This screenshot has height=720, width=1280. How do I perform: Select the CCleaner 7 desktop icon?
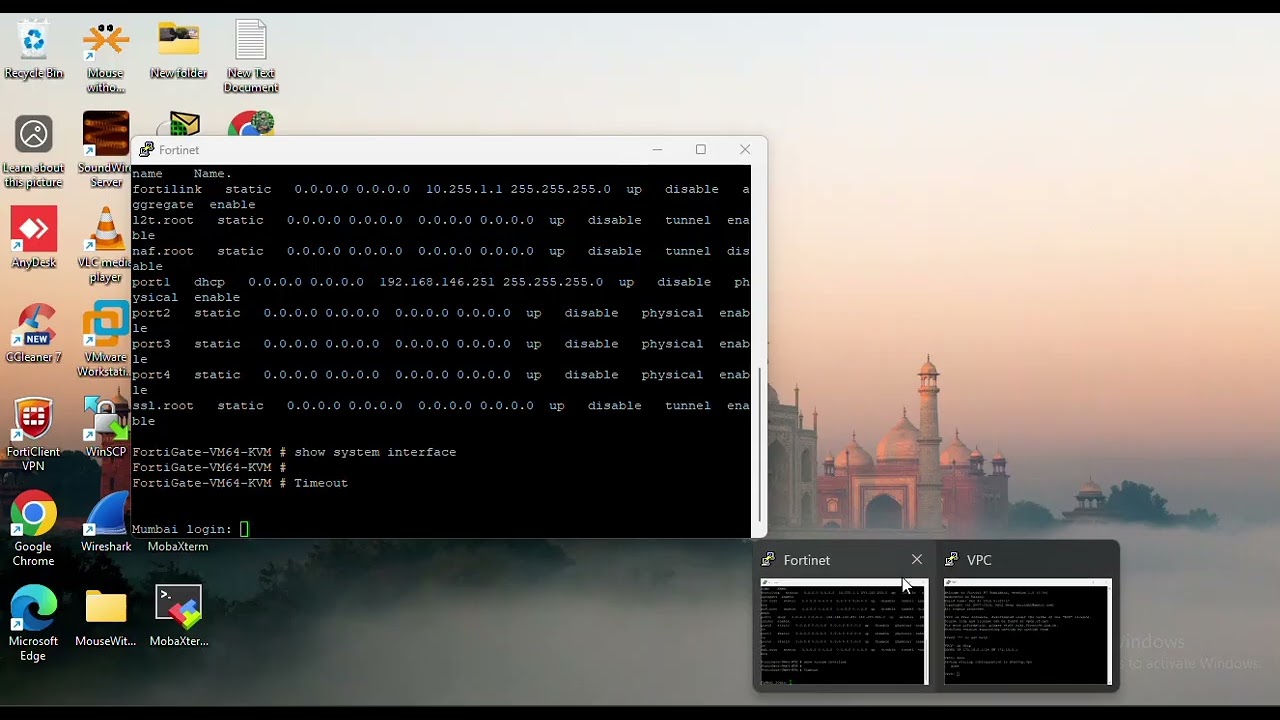click(x=34, y=333)
